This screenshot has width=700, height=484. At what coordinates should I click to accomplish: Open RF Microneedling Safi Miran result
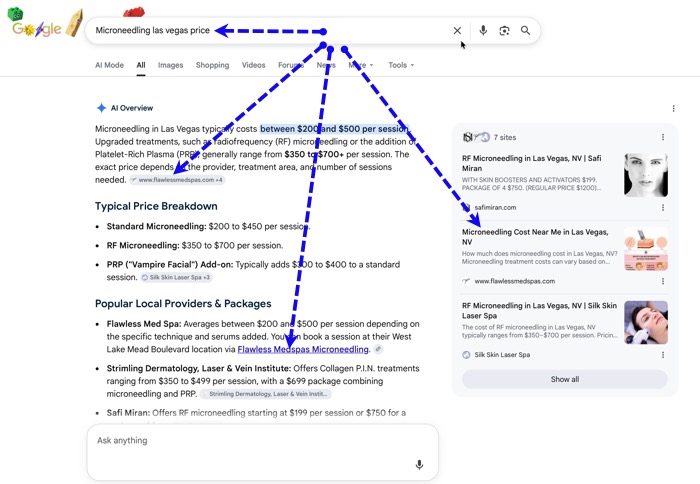click(x=532, y=163)
